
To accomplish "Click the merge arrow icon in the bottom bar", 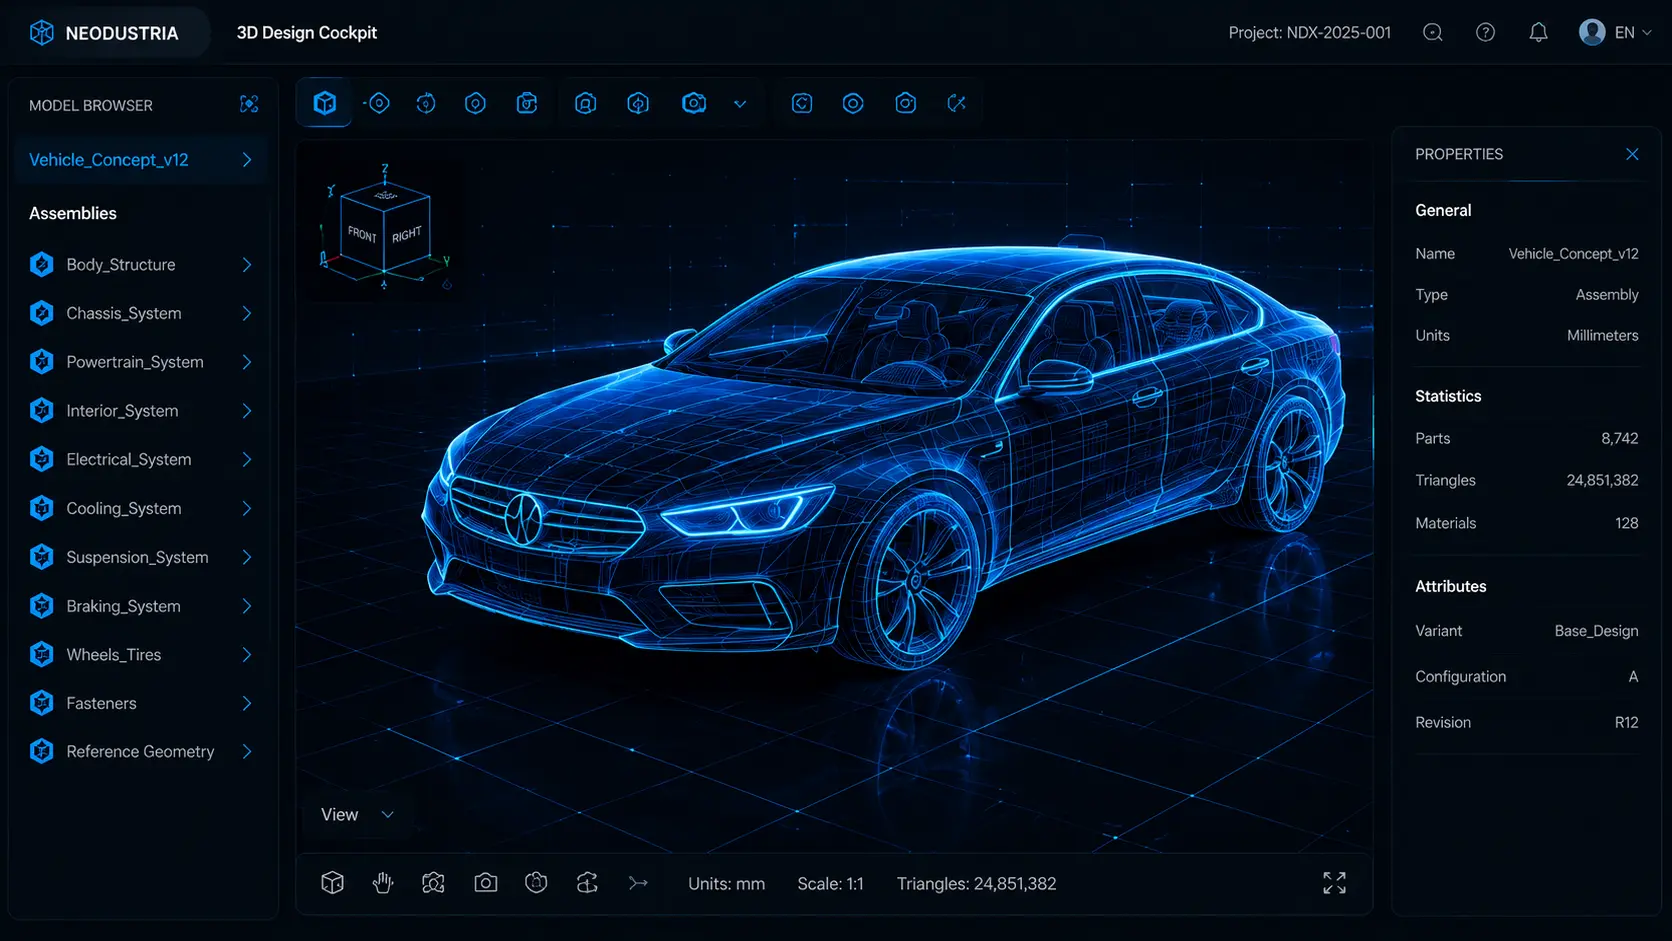I will (x=638, y=883).
